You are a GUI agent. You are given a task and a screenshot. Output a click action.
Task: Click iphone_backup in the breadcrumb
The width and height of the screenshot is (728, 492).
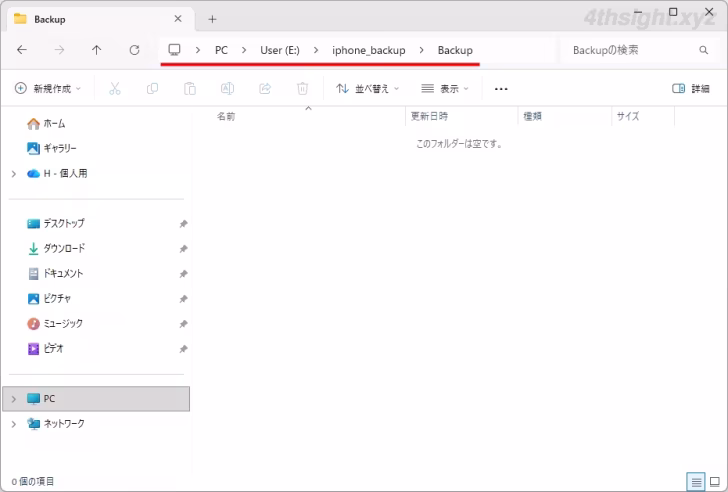pyautogui.click(x=369, y=50)
